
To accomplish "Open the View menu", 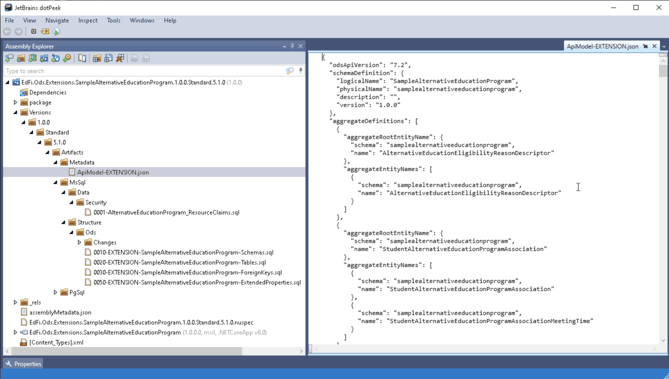I will coord(29,20).
